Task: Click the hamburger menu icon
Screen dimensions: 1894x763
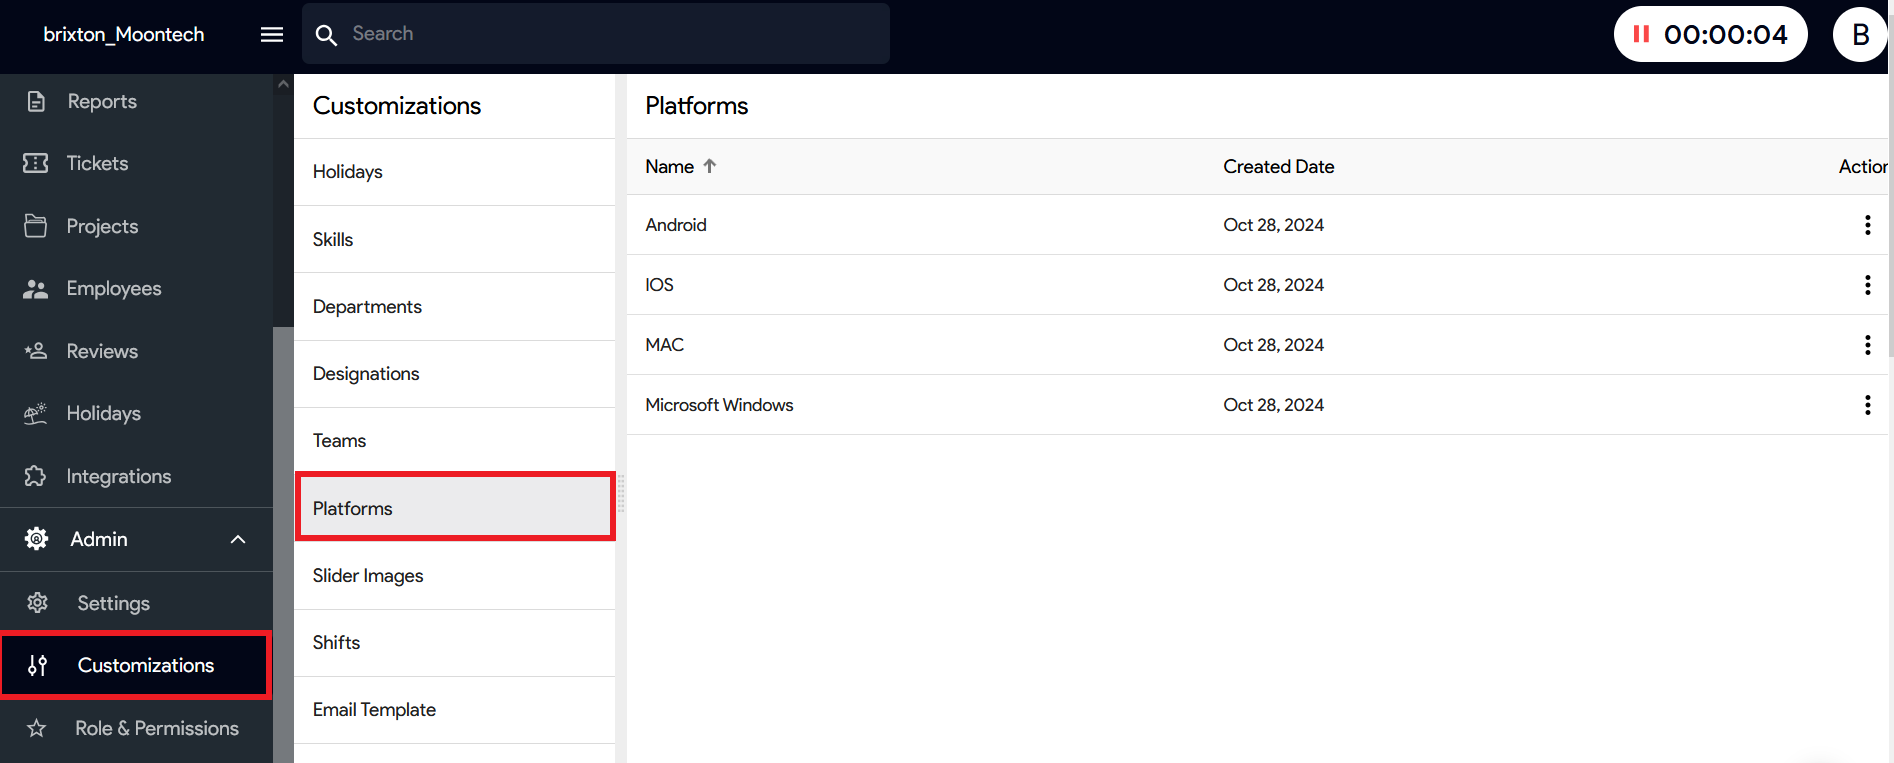Action: 271,35
